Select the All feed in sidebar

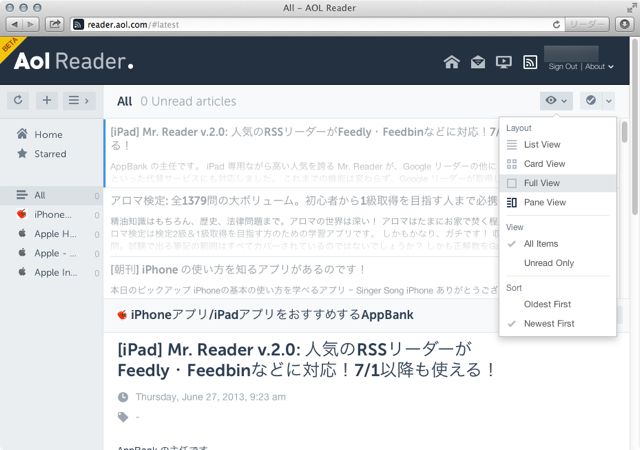pyautogui.click(x=52, y=195)
